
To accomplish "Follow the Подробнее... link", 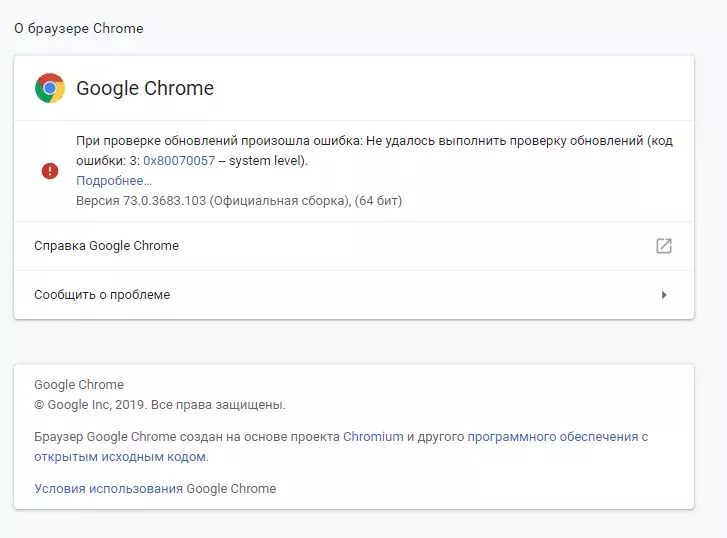I will point(114,180).
